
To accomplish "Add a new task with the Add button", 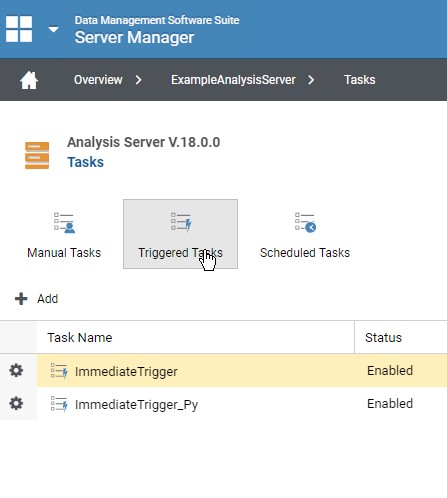I will (37, 299).
